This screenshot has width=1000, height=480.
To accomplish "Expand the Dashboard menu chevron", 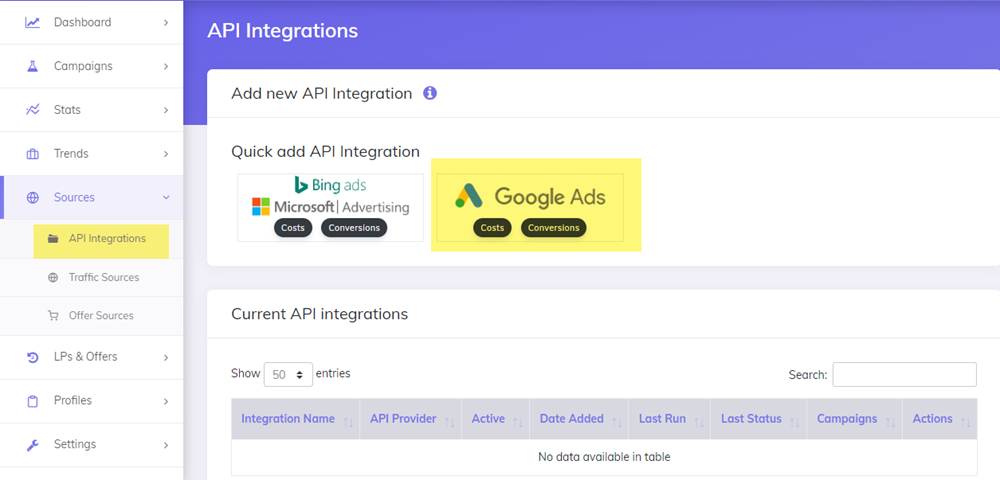I will 166,22.
